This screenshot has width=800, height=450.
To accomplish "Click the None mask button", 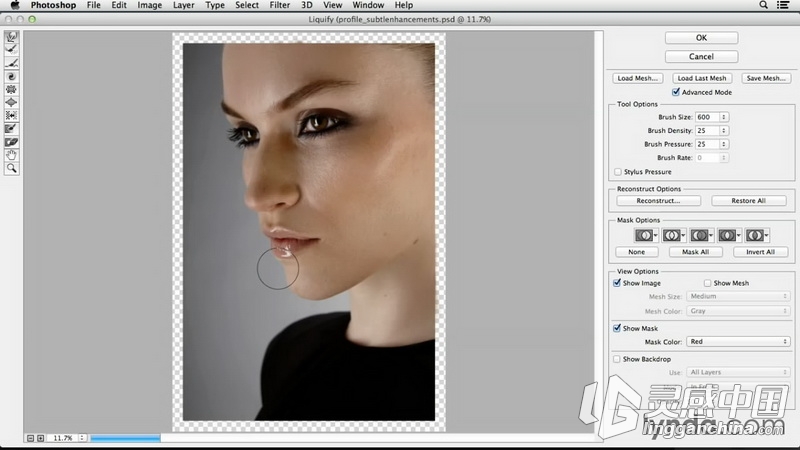I will click(637, 252).
